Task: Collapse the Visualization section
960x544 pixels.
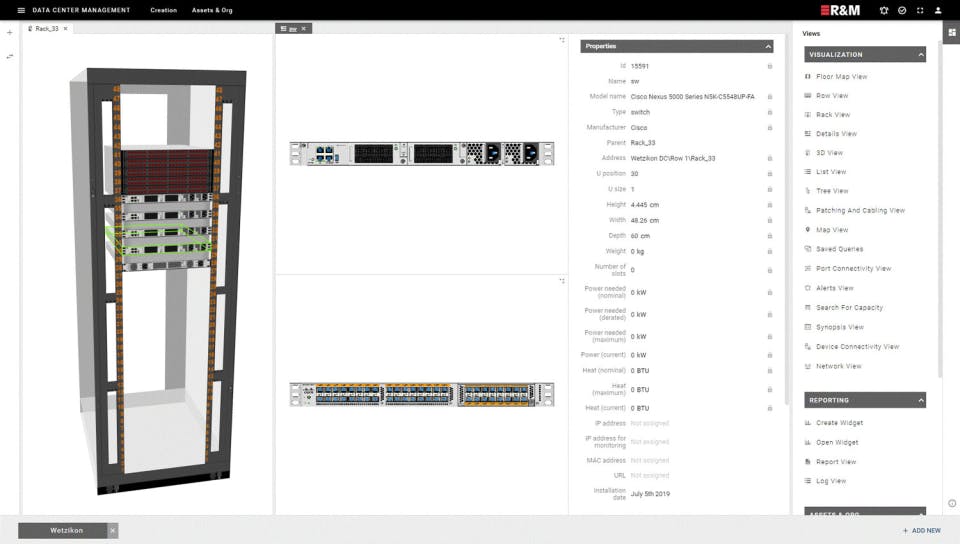Action: (x=921, y=54)
